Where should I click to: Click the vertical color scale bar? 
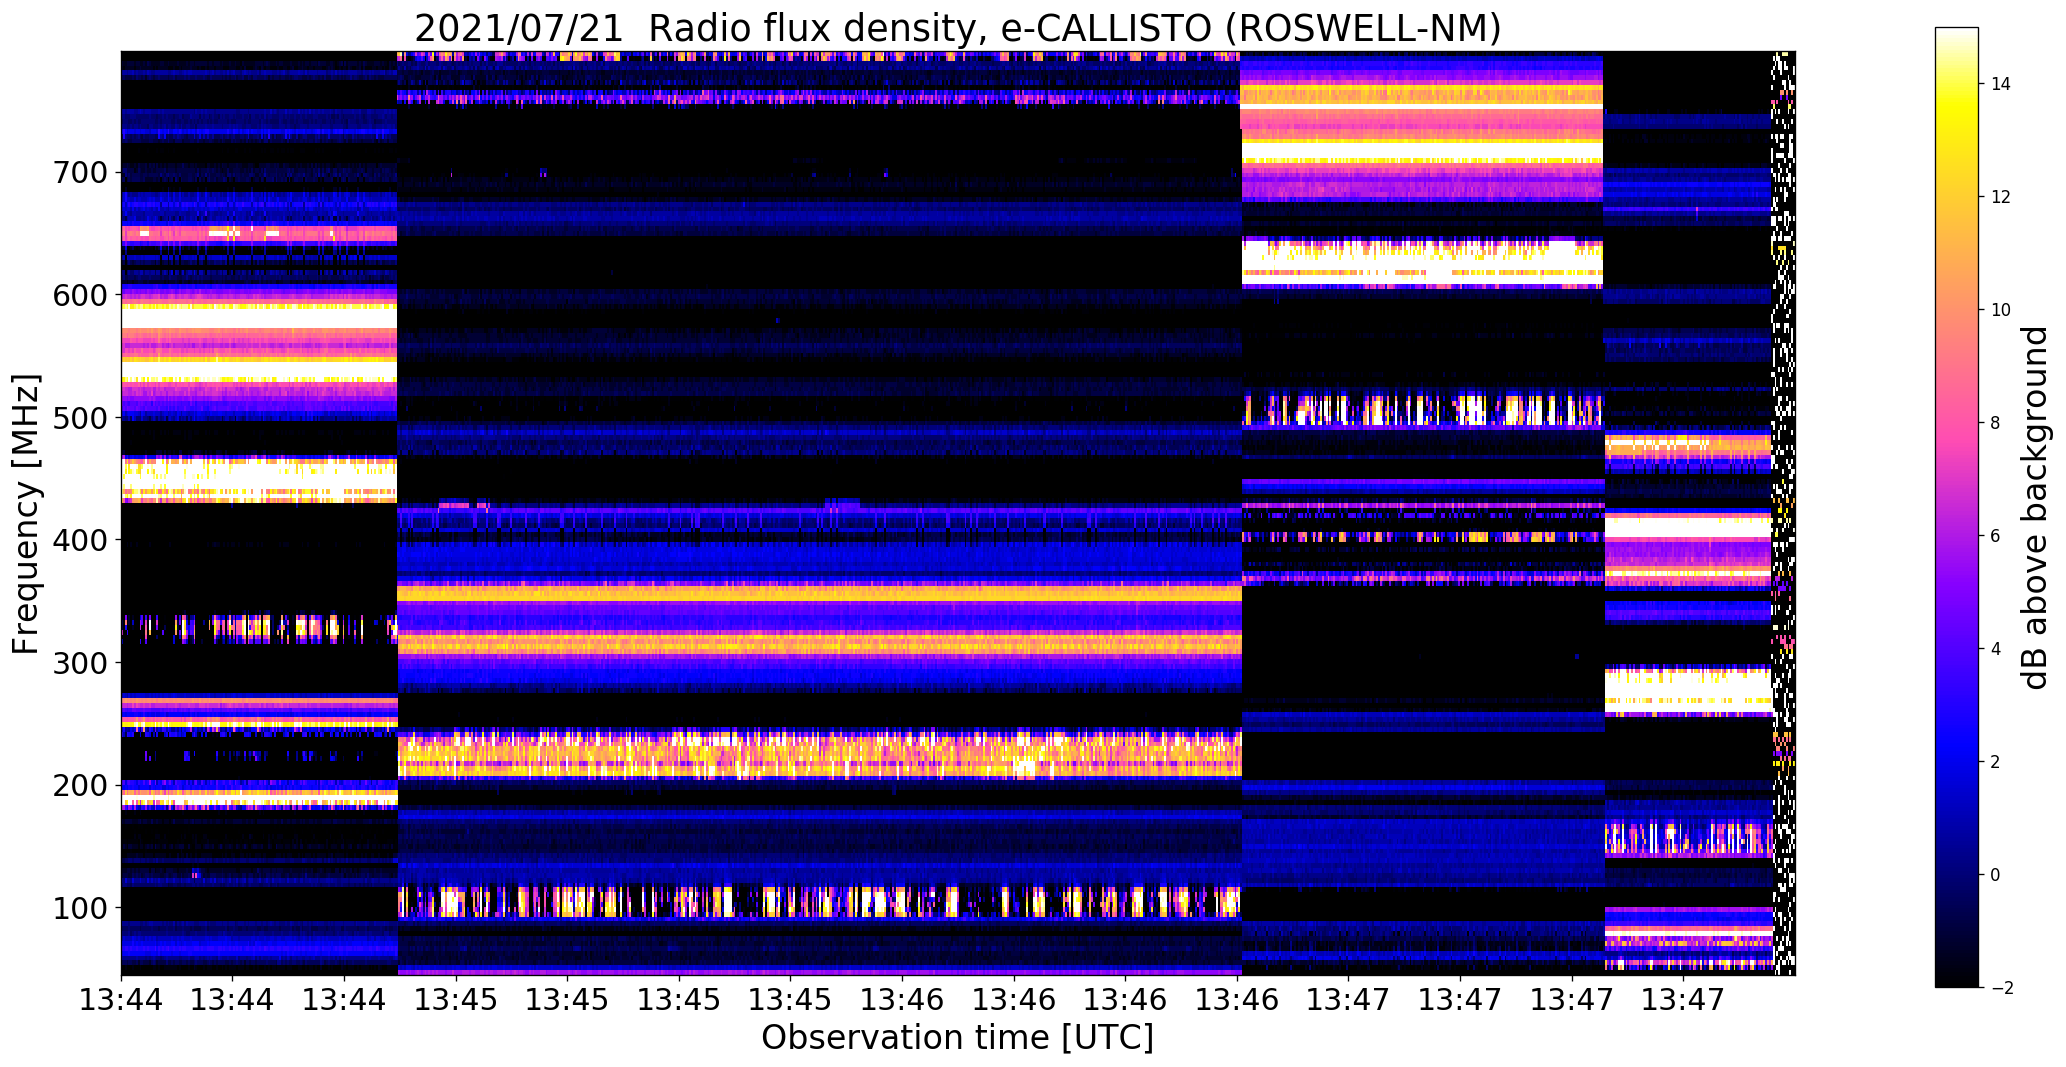coord(1957,508)
